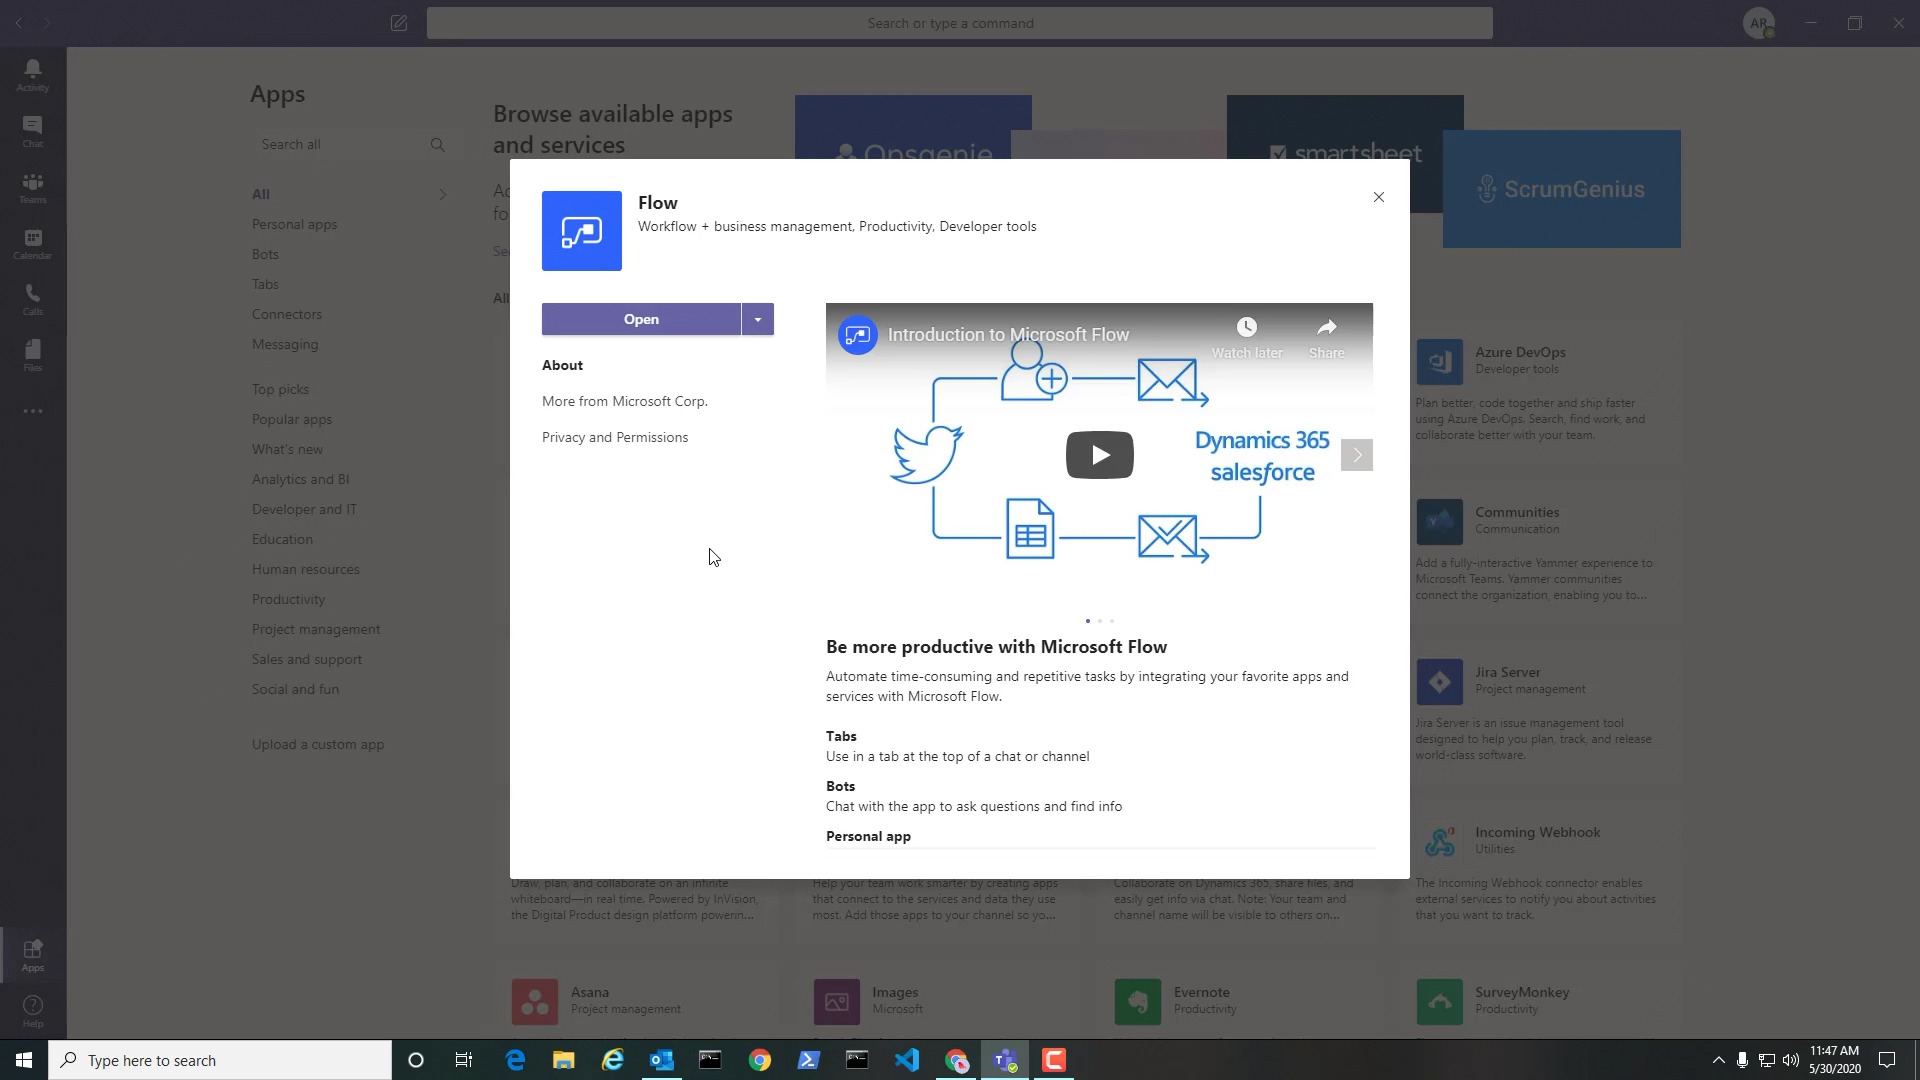Open Popular apps category
Image resolution: width=1920 pixels, height=1080 pixels.
[292, 419]
